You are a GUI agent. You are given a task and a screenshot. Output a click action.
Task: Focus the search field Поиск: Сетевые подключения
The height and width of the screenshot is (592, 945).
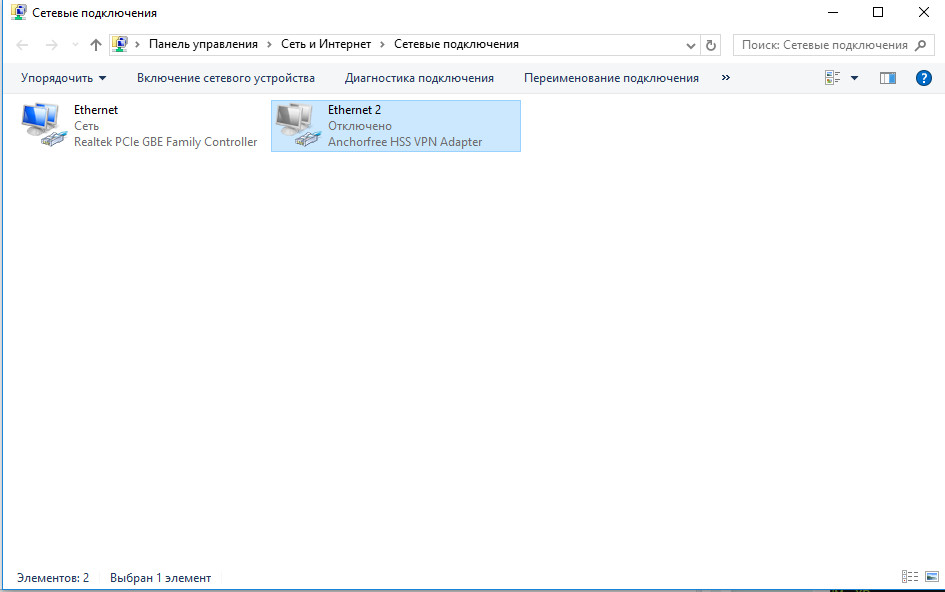(x=824, y=45)
